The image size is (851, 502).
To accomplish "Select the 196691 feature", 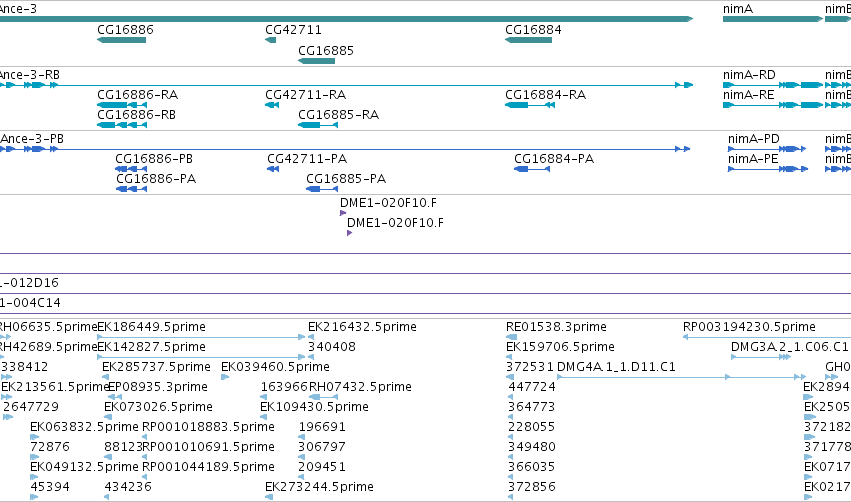I will coord(302,437).
